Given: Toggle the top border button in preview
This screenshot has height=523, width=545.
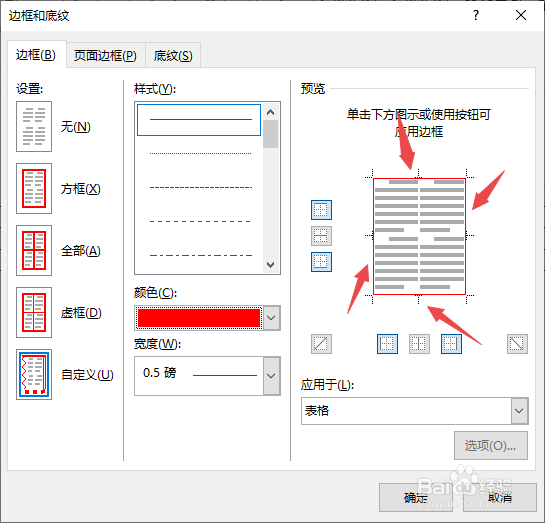Looking at the screenshot, I should [321, 210].
